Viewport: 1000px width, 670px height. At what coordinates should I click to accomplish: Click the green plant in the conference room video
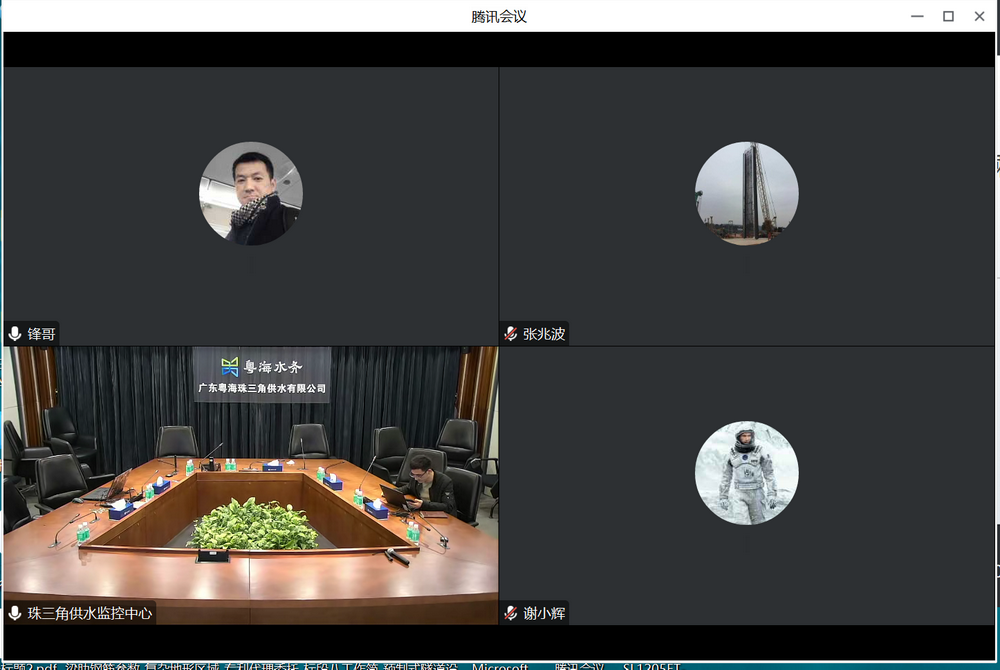(x=253, y=524)
